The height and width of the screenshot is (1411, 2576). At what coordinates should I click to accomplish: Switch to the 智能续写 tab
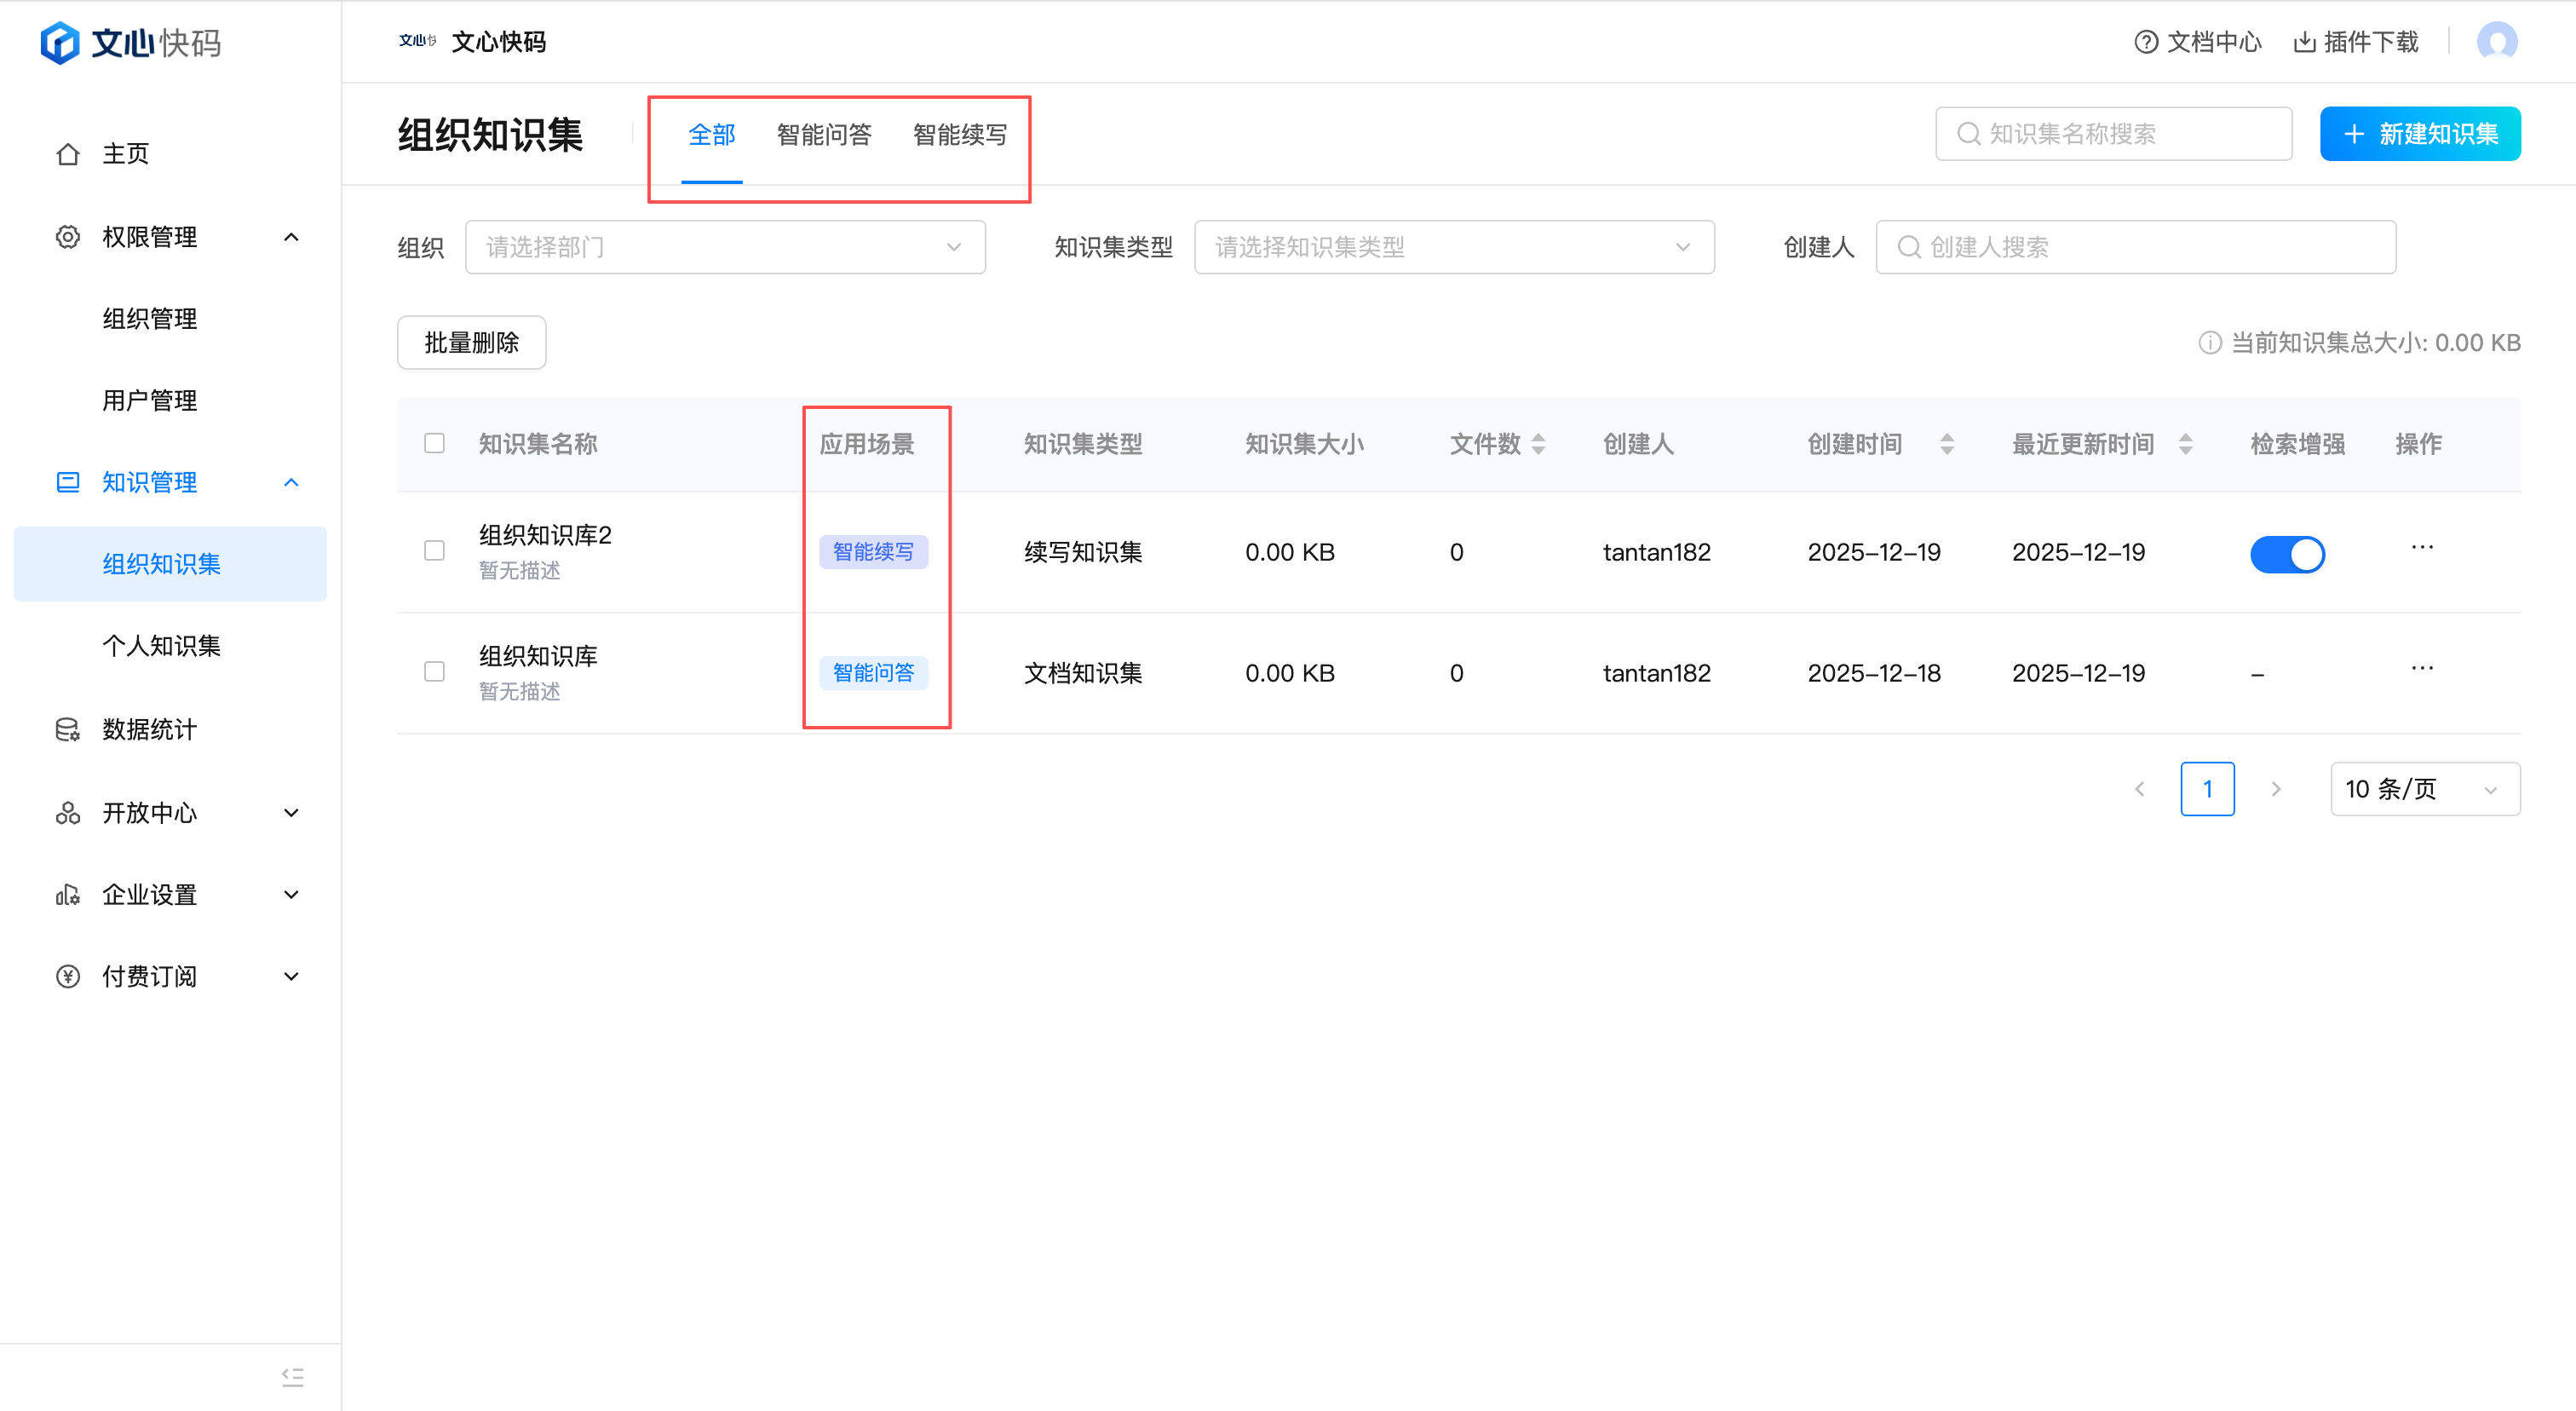pyautogui.click(x=959, y=135)
